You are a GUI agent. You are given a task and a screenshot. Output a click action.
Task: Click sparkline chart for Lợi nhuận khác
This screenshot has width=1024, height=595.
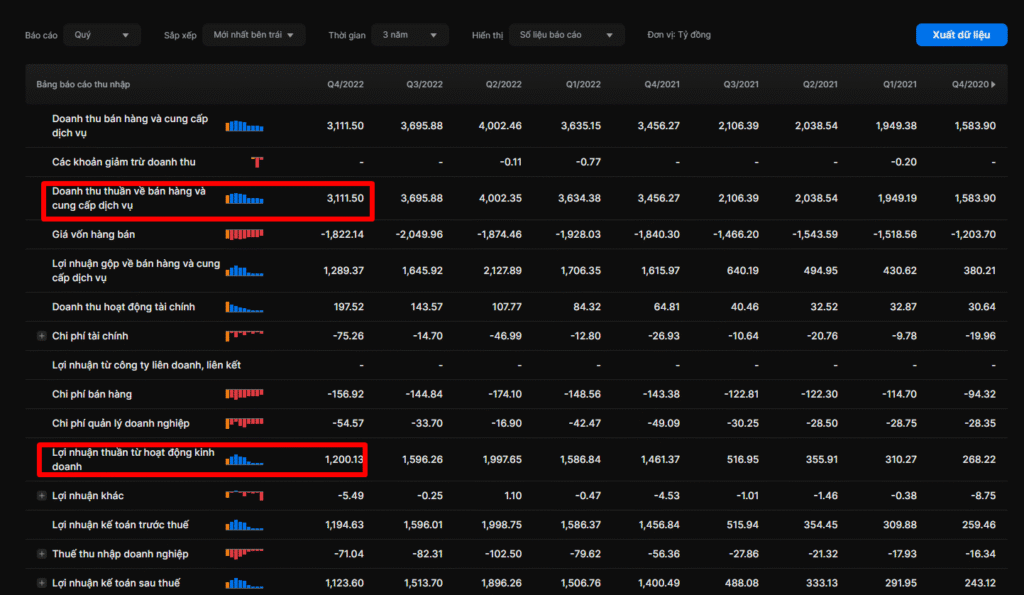[x=244, y=496]
